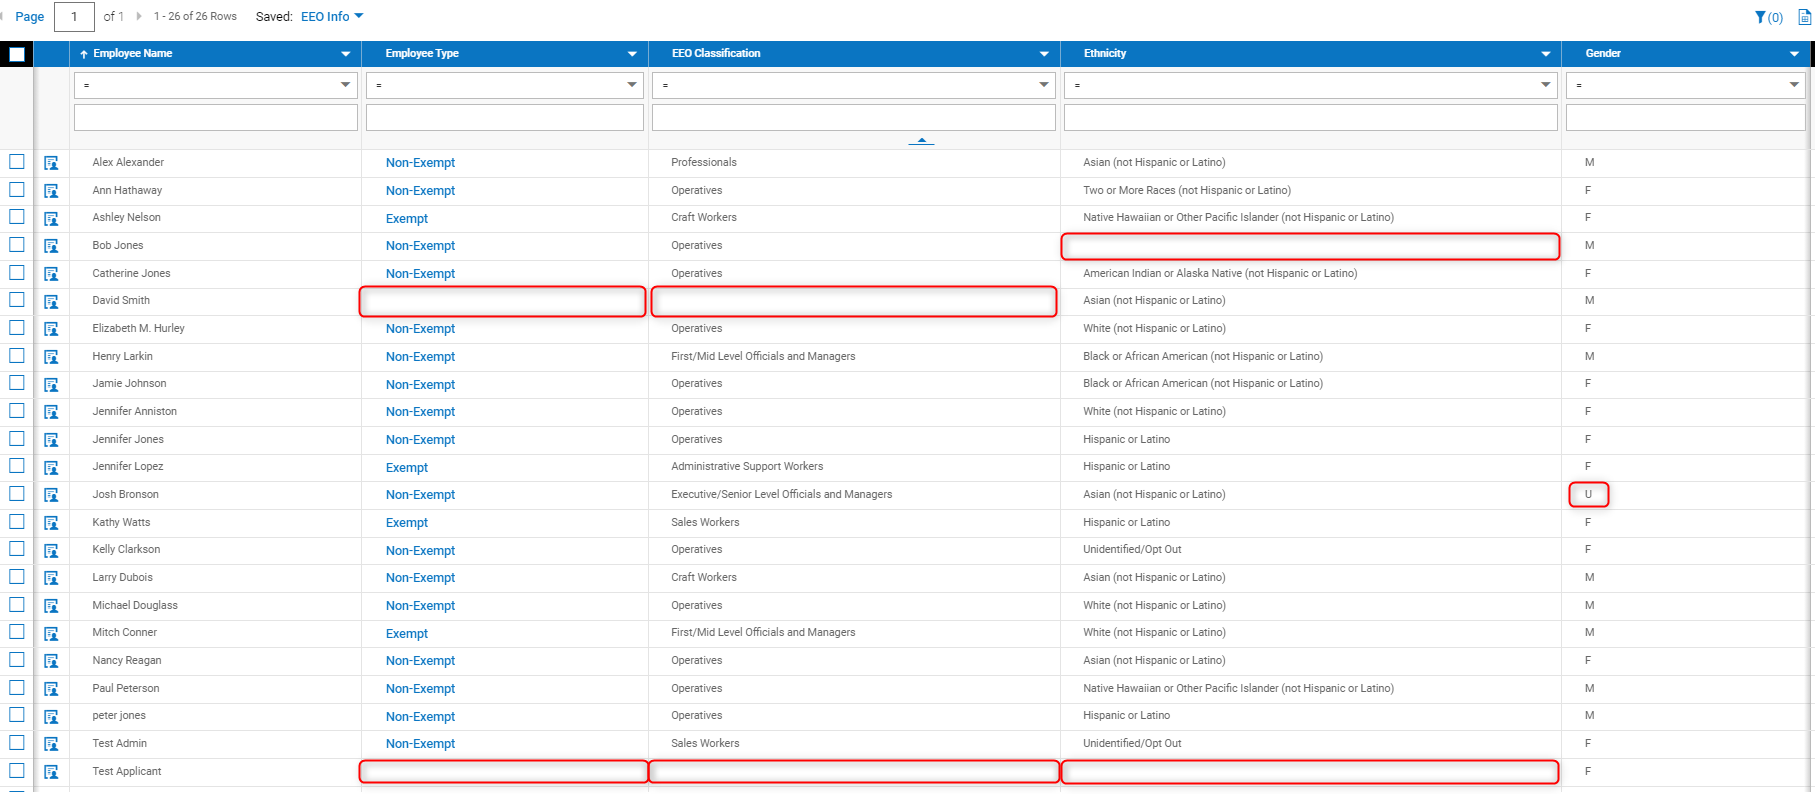Check the box for Test Applicant

click(17, 770)
